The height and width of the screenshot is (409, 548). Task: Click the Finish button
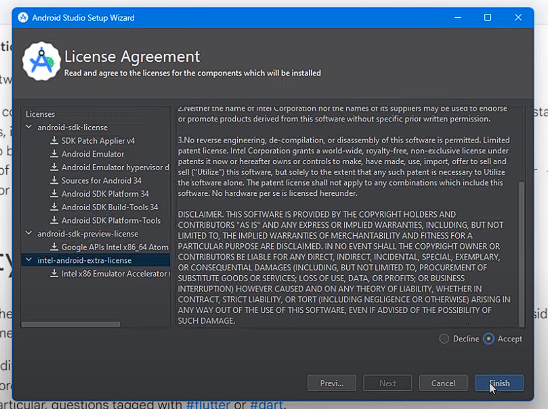(x=499, y=383)
